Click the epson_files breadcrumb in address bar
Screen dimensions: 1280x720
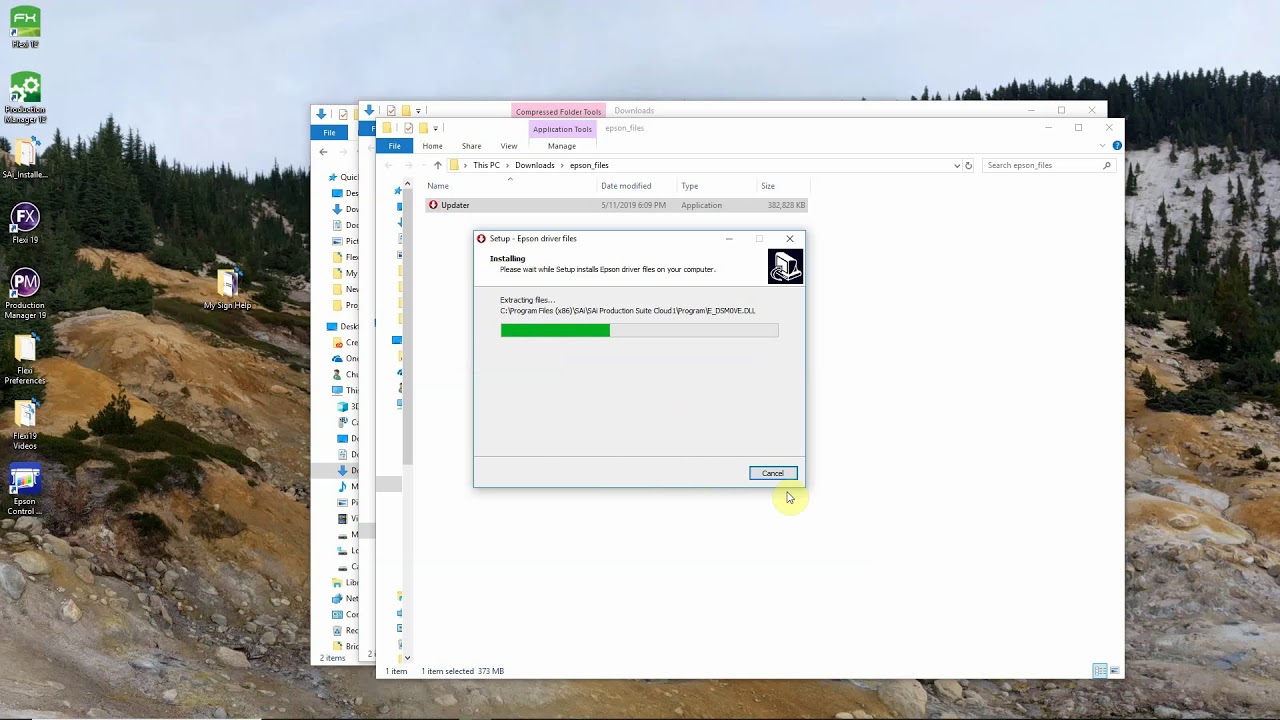589,165
